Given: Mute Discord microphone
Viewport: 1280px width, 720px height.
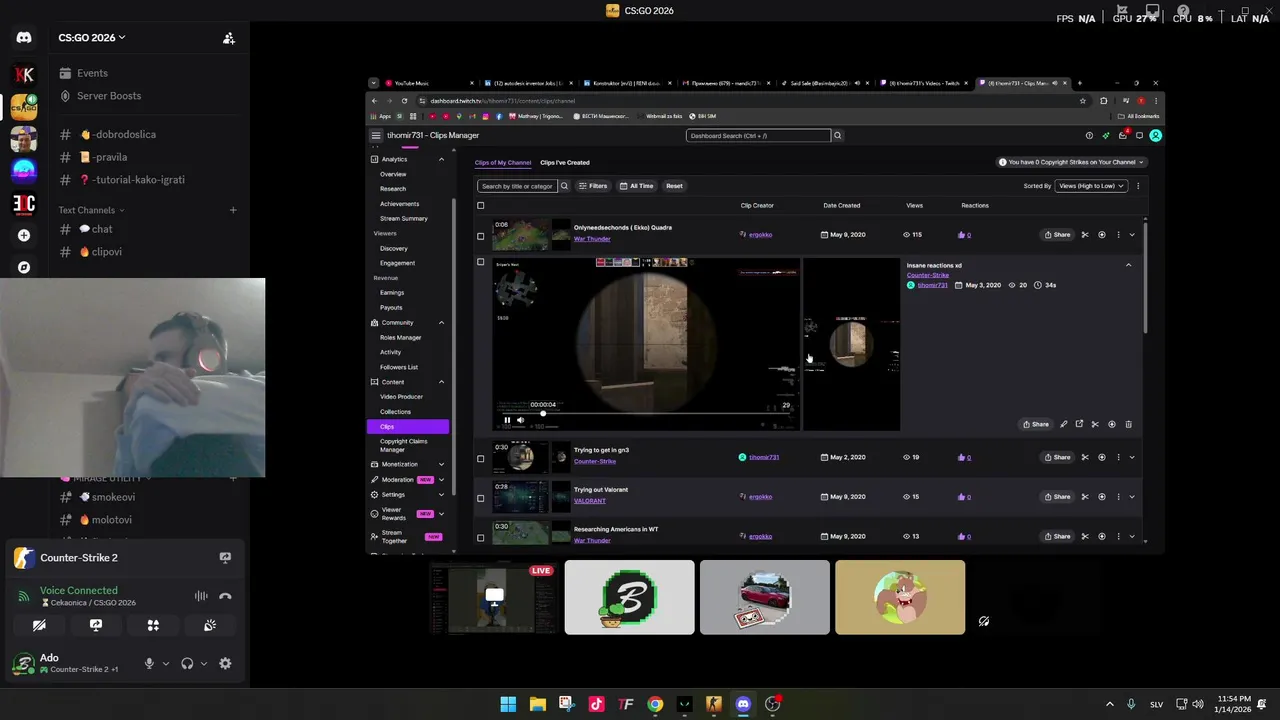Looking at the screenshot, I should pyautogui.click(x=149, y=663).
